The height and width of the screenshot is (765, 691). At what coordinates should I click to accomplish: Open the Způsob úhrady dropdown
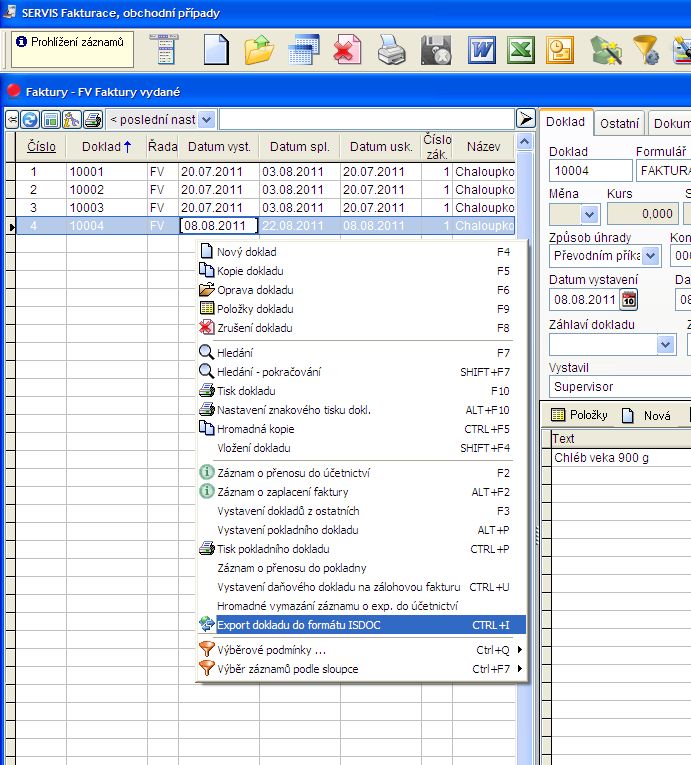pos(651,256)
